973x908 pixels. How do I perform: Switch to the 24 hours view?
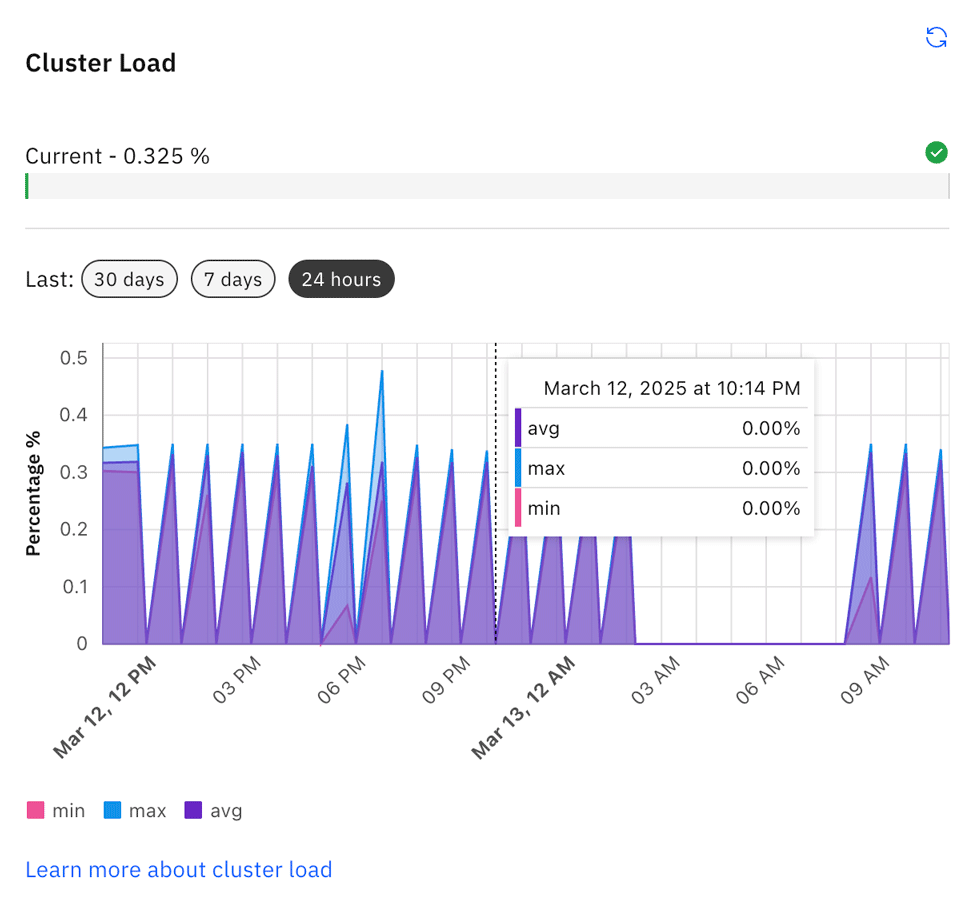pyautogui.click(x=341, y=279)
